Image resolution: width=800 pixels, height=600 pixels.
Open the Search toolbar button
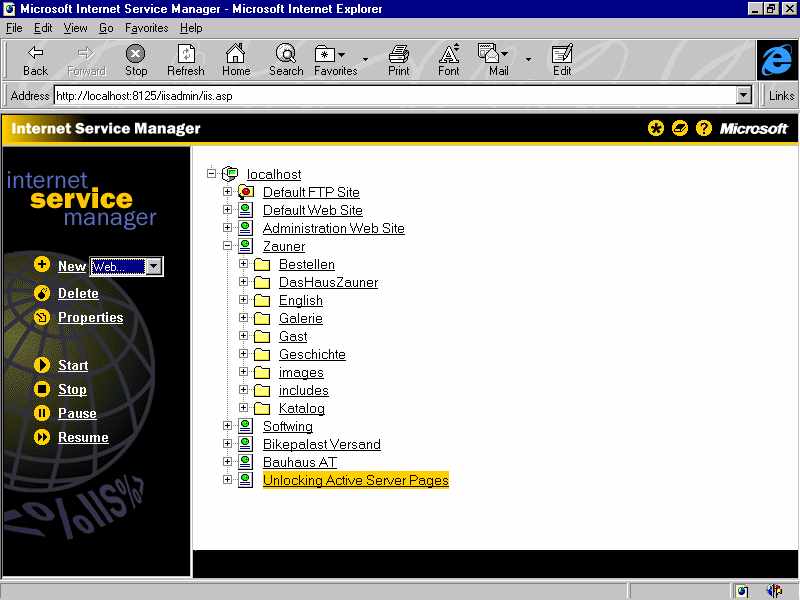(286, 60)
